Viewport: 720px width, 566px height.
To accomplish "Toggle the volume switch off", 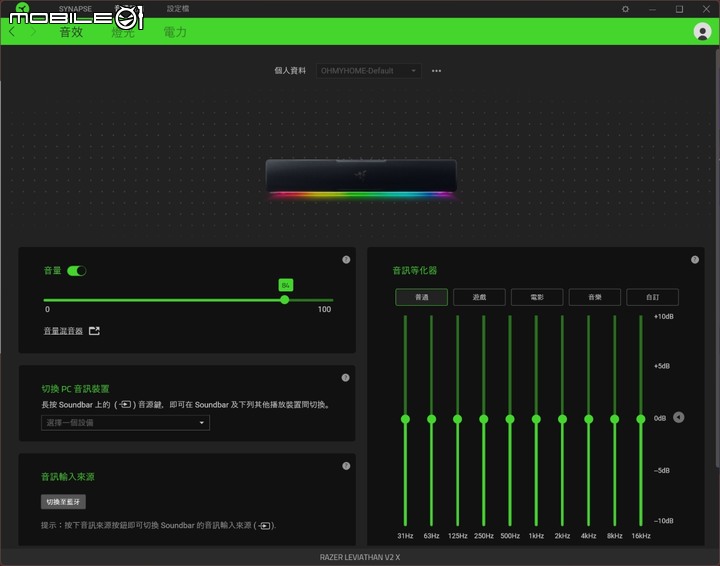I will [x=76, y=271].
